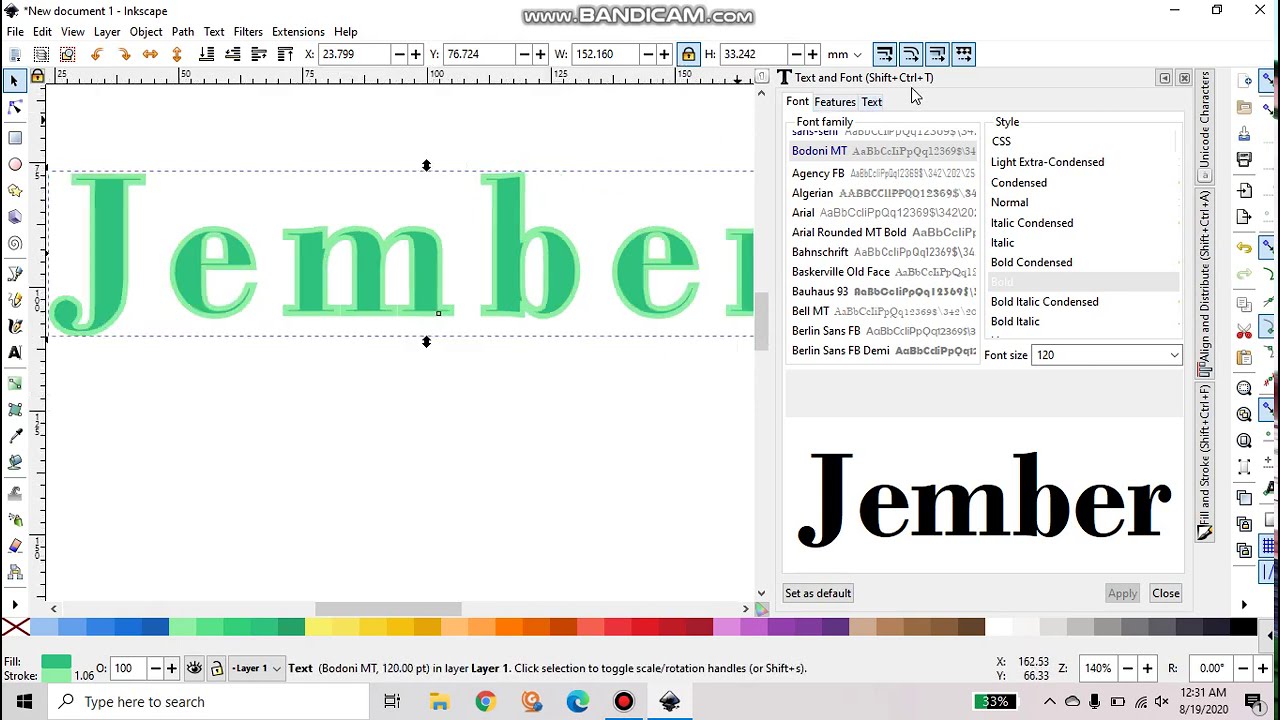Select the Calligraphy tool
Viewport: 1280px width, 720px height.
click(15, 325)
